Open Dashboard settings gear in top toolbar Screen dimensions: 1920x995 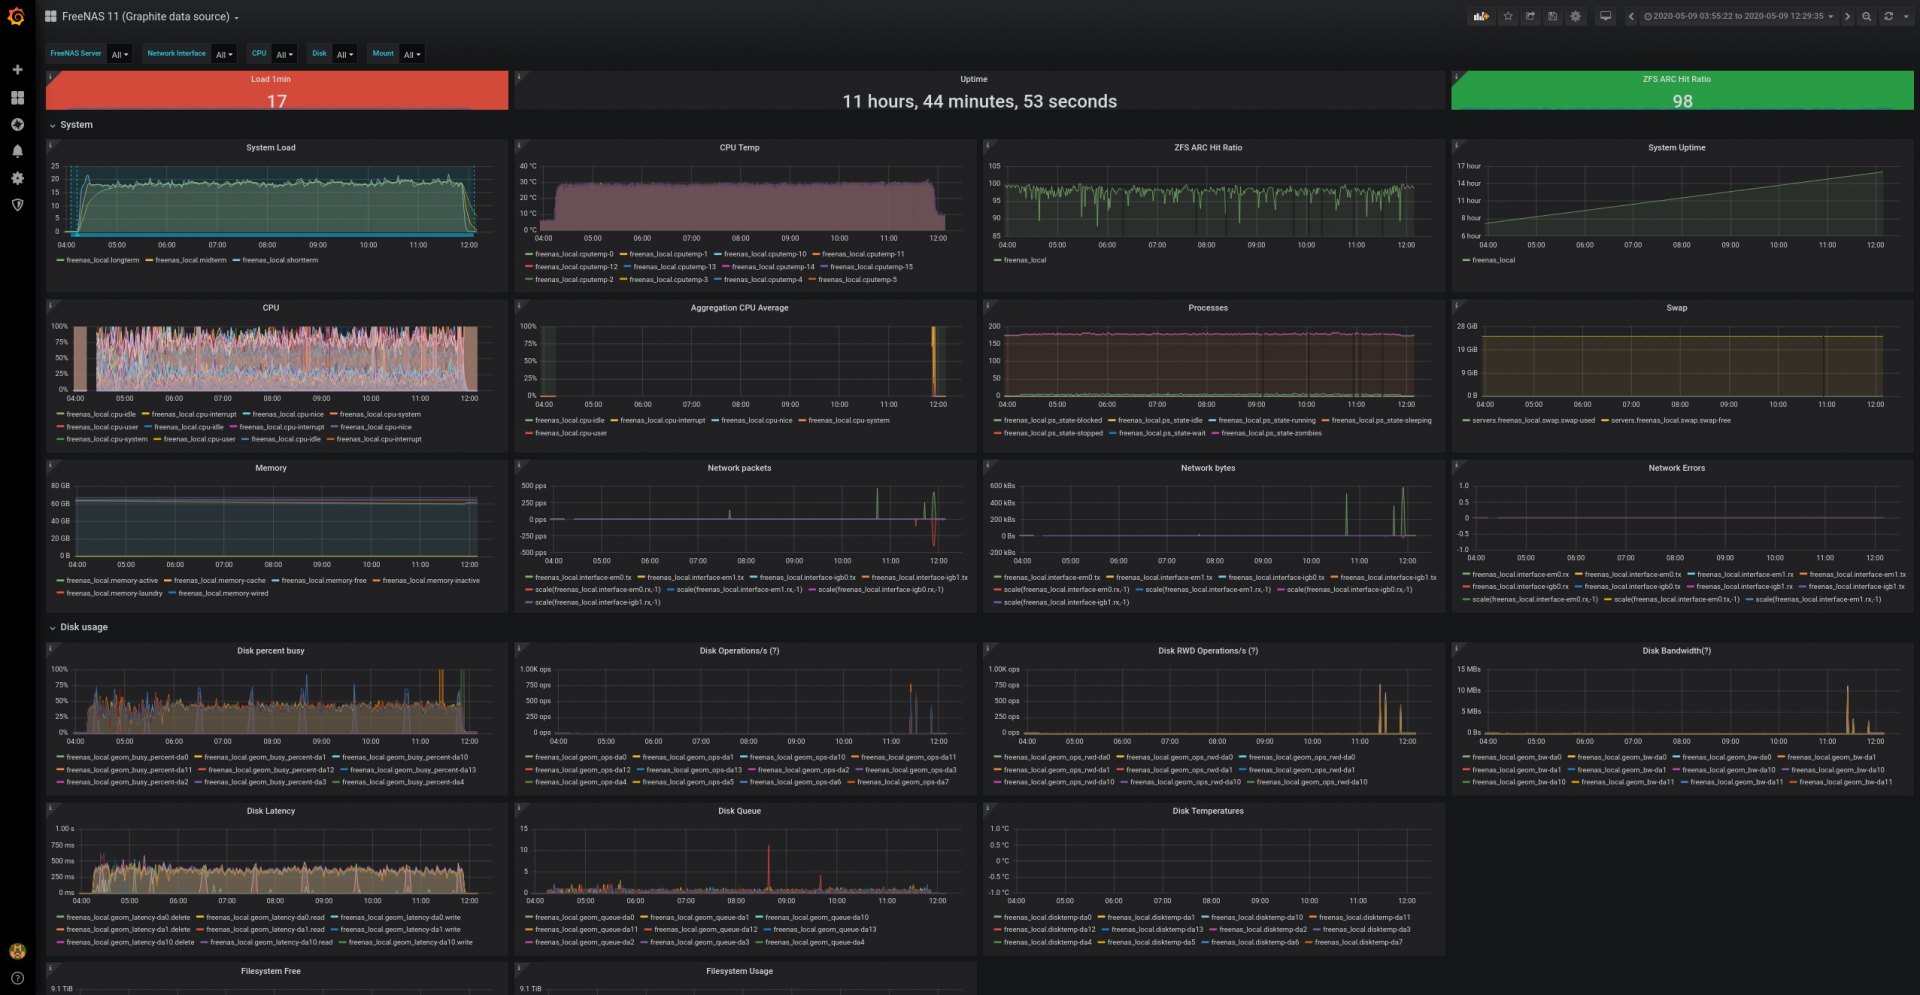coord(1575,16)
